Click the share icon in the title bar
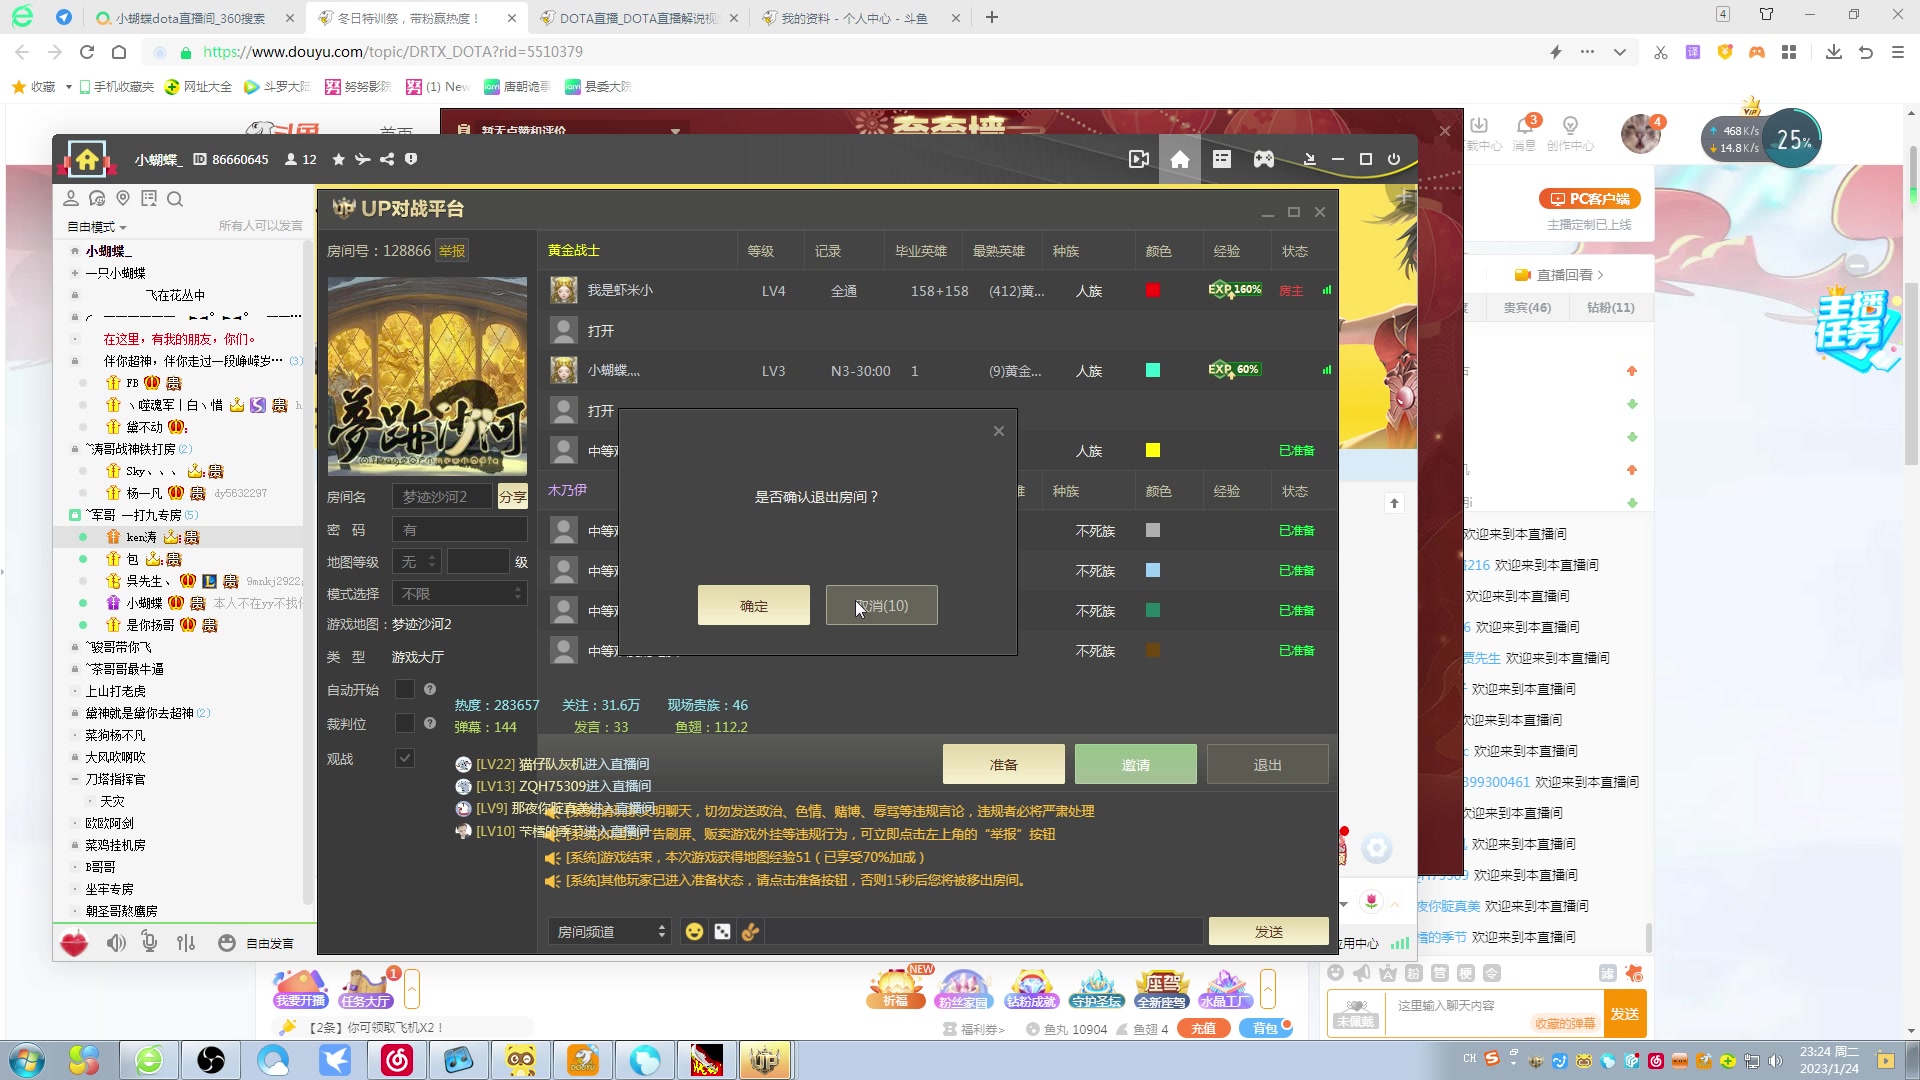The width and height of the screenshot is (1920, 1080). [x=387, y=159]
